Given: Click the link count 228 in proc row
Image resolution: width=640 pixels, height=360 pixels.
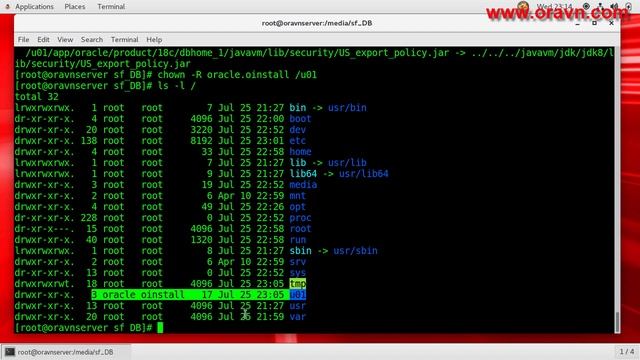Looking at the screenshot, I should (x=89, y=218).
